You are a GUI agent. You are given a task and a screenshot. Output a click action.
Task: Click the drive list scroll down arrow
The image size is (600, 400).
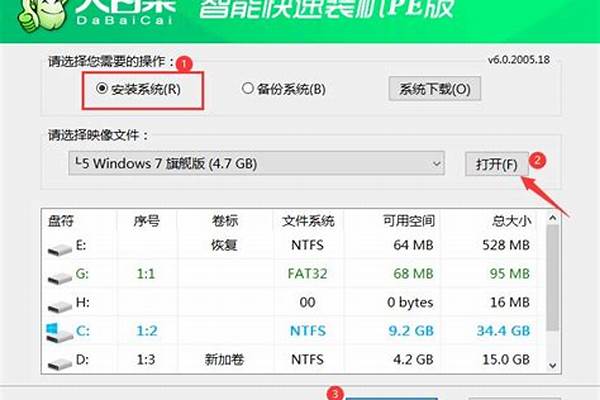552,366
